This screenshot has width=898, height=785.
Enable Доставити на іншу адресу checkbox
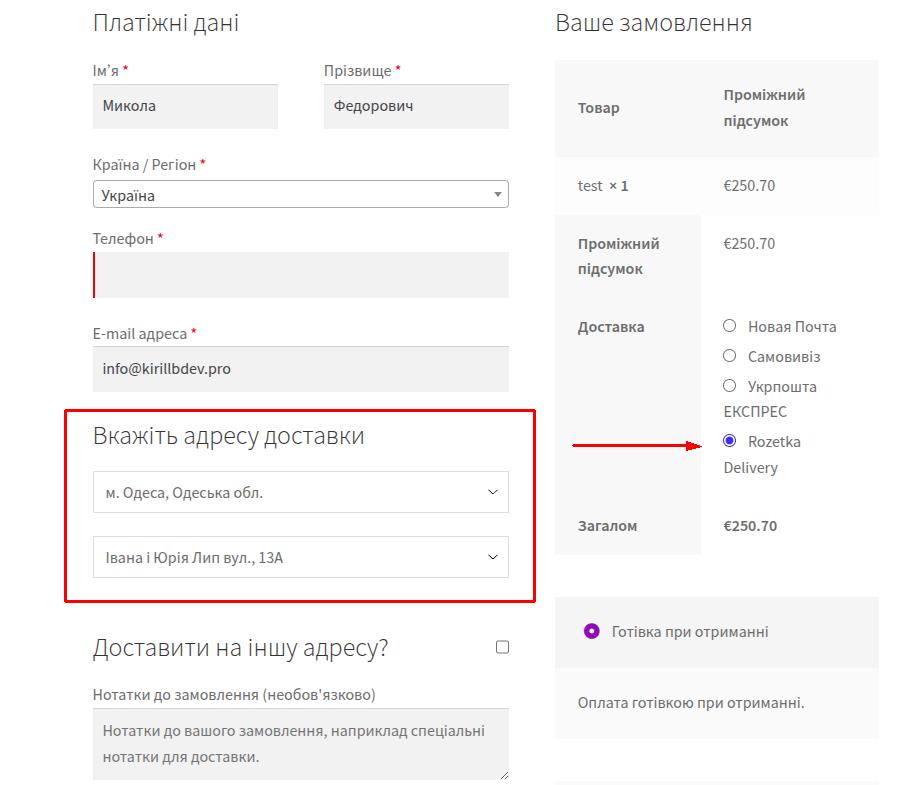pyautogui.click(x=502, y=647)
